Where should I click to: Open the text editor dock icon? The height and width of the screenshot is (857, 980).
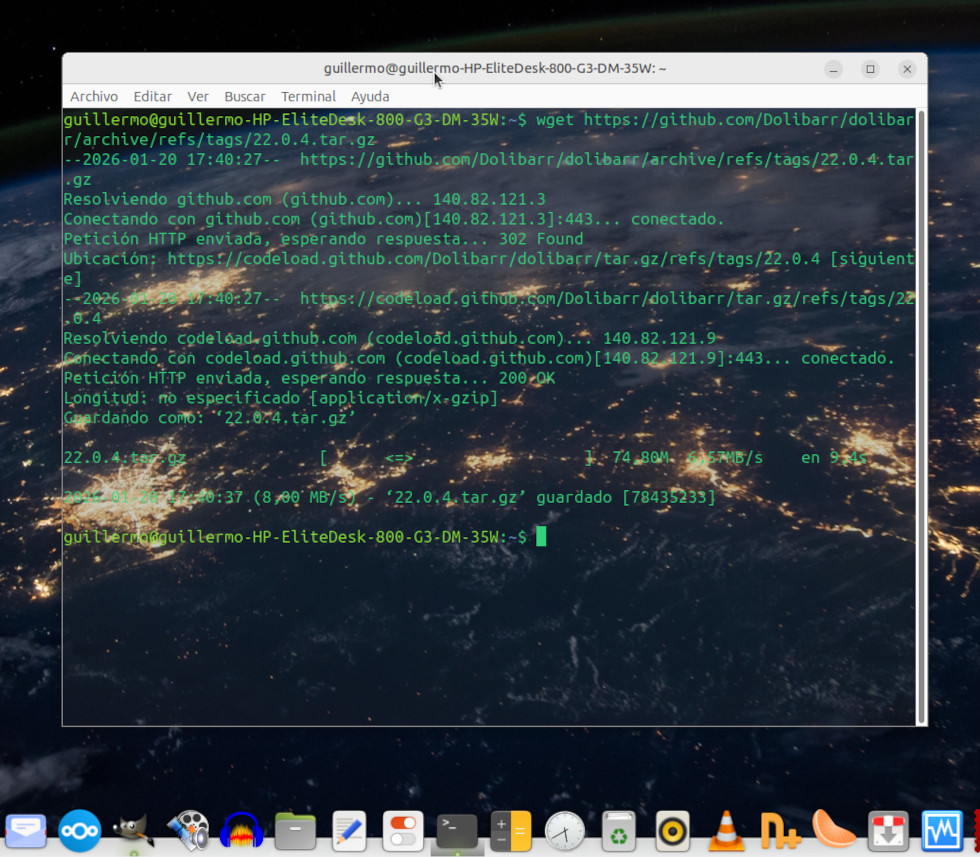point(349,830)
